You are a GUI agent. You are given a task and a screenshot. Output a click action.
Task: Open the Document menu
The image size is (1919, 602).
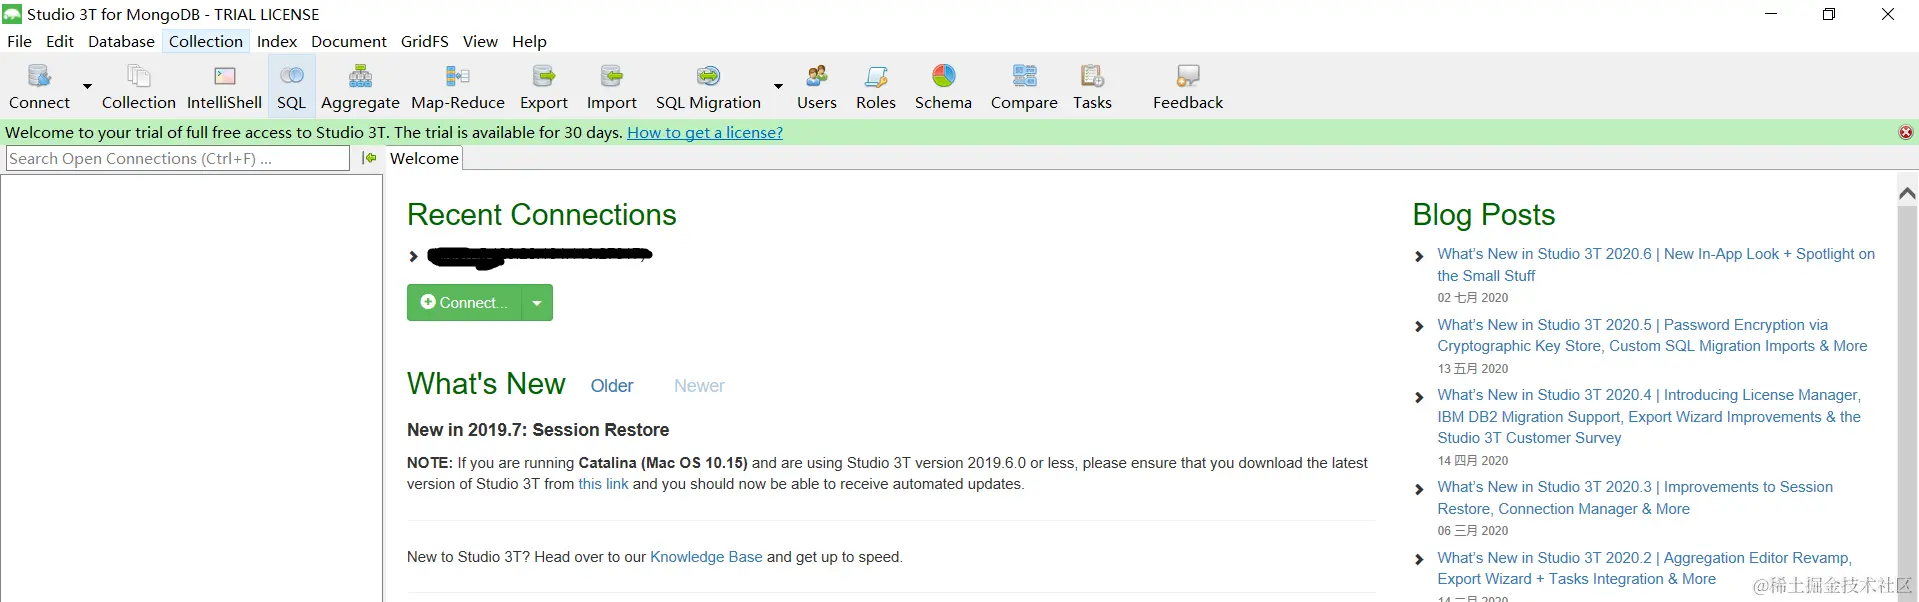[x=348, y=41]
